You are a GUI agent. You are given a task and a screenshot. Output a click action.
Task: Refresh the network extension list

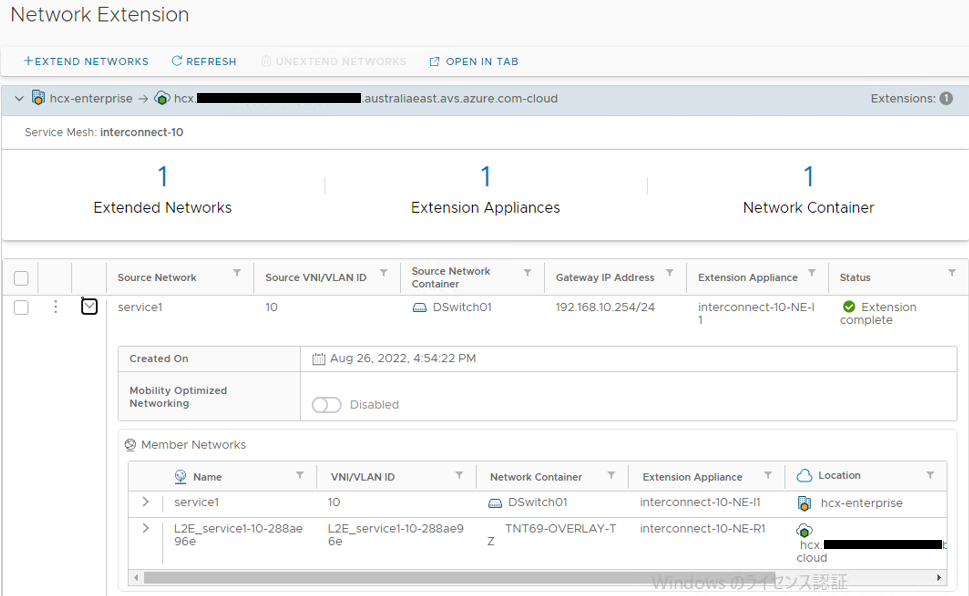(204, 61)
